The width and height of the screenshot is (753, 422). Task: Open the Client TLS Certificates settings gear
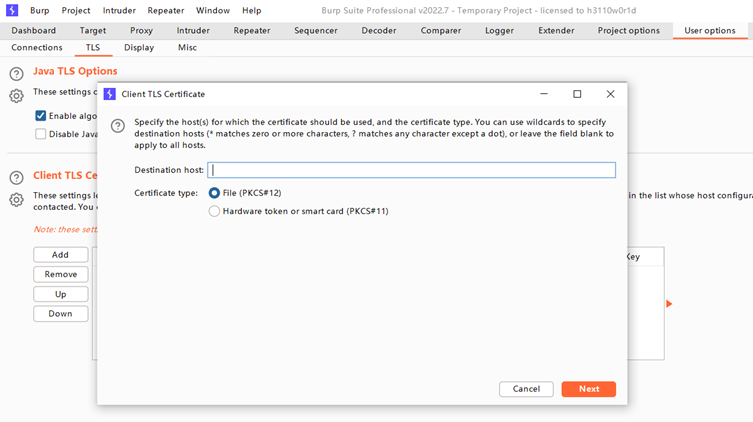(16, 200)
